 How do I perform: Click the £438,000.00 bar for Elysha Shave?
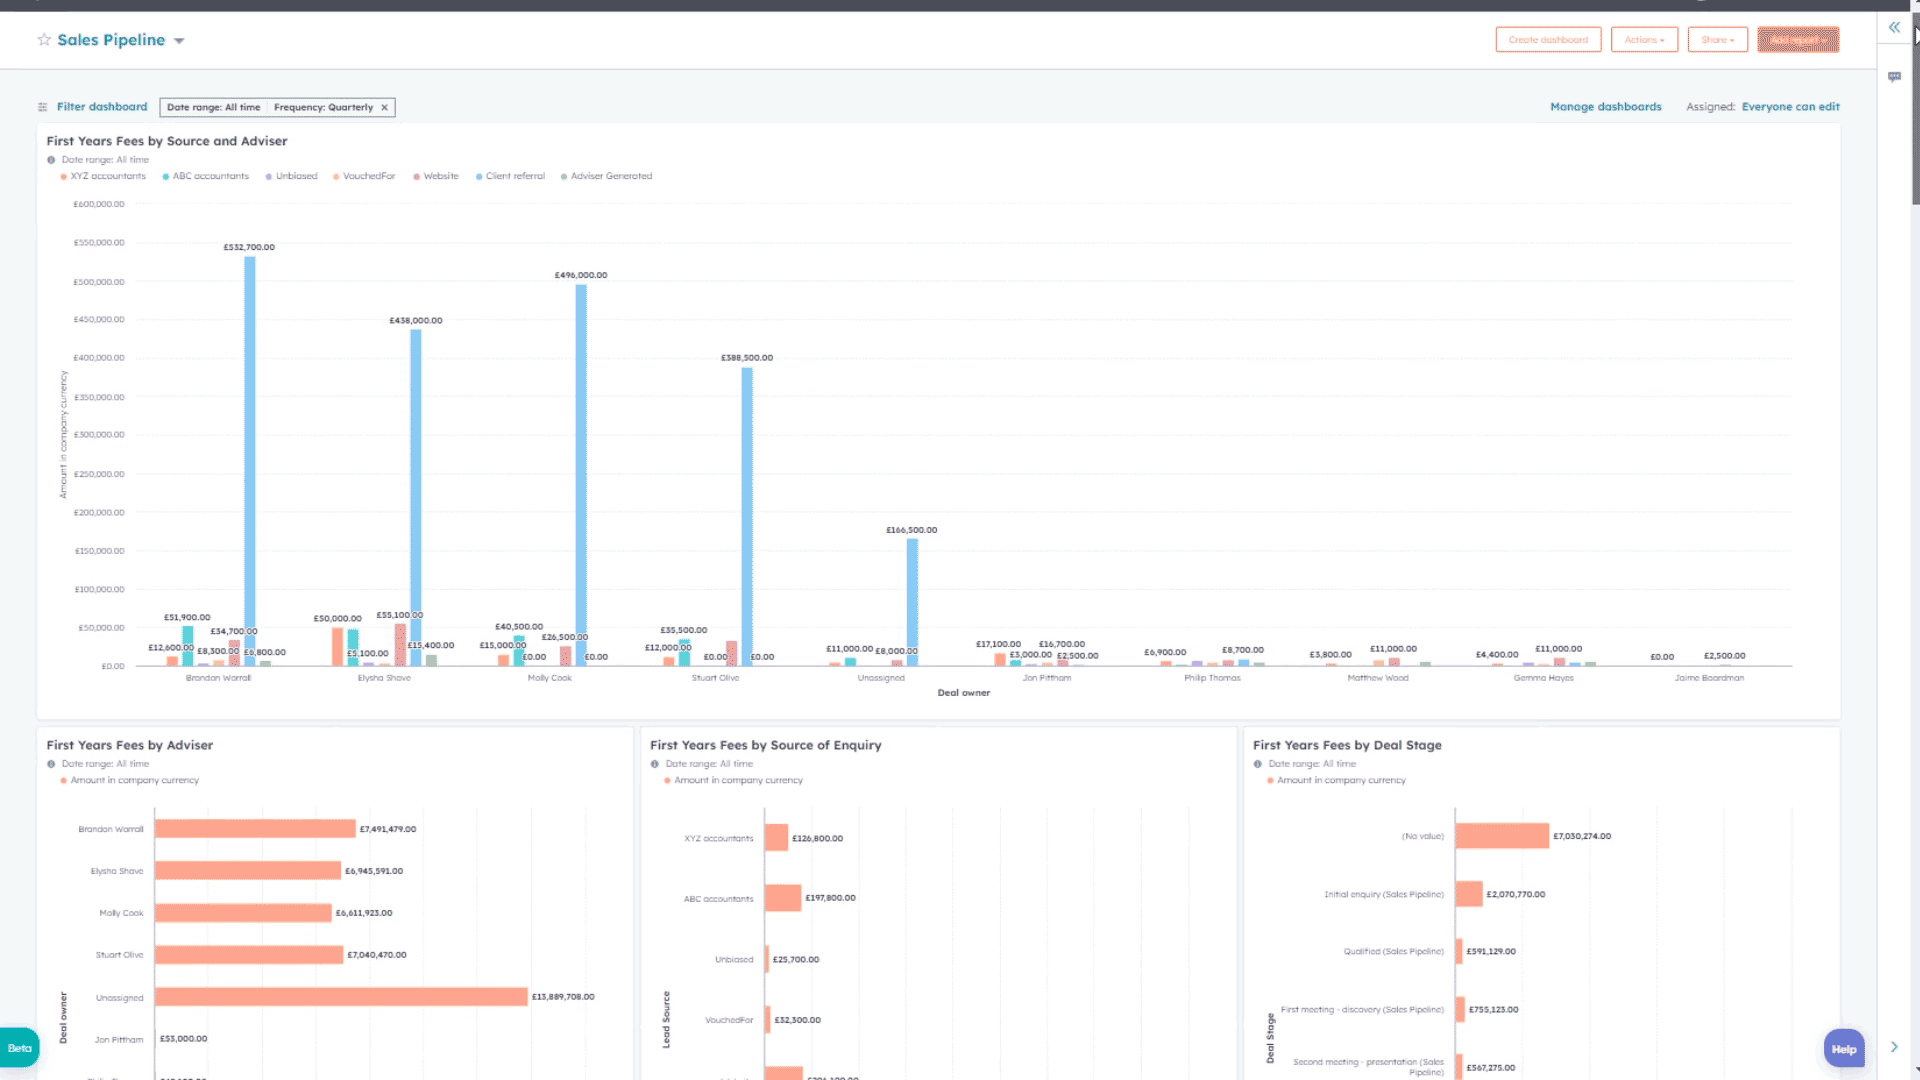click(x=416, y=498)
